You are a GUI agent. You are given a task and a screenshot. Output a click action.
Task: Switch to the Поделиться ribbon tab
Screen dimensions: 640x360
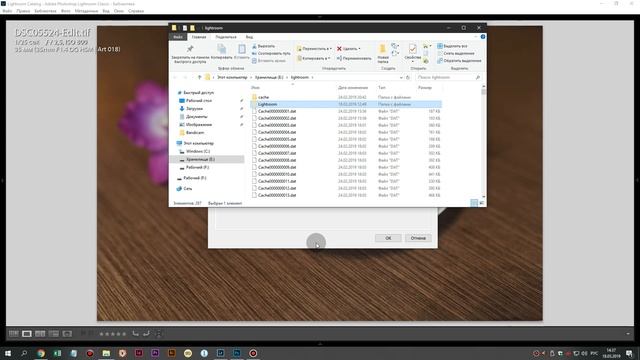226,37
